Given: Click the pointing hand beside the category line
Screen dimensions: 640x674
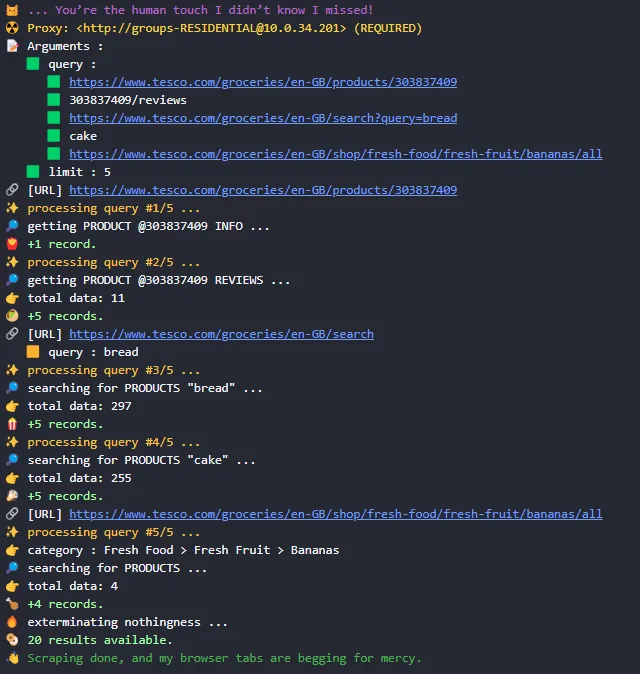Looking at the screenshot, I should [12, 550].
